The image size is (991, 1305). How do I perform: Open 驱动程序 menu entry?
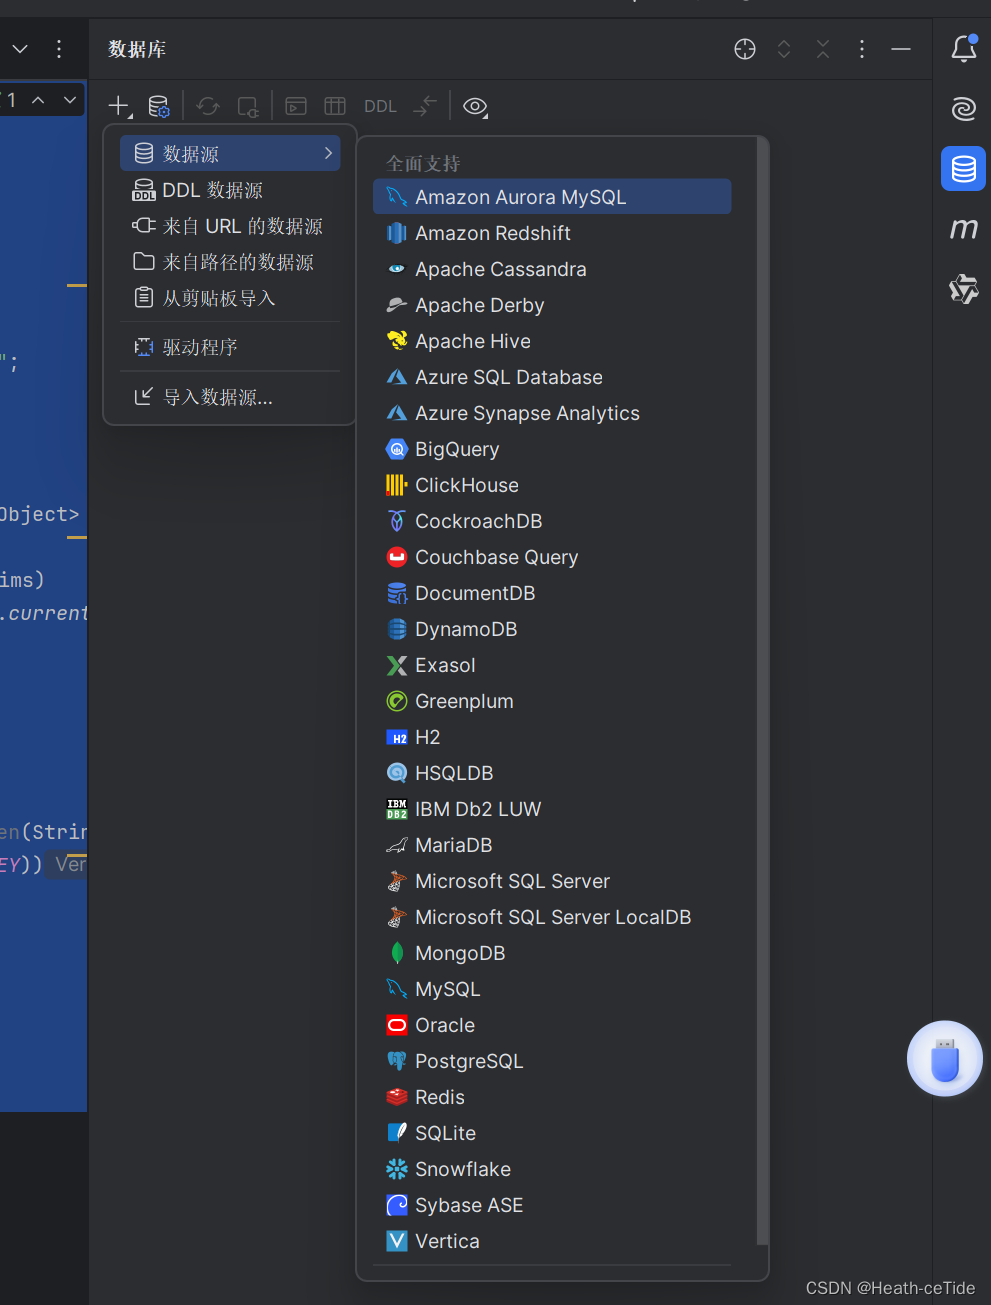point(230,347)
